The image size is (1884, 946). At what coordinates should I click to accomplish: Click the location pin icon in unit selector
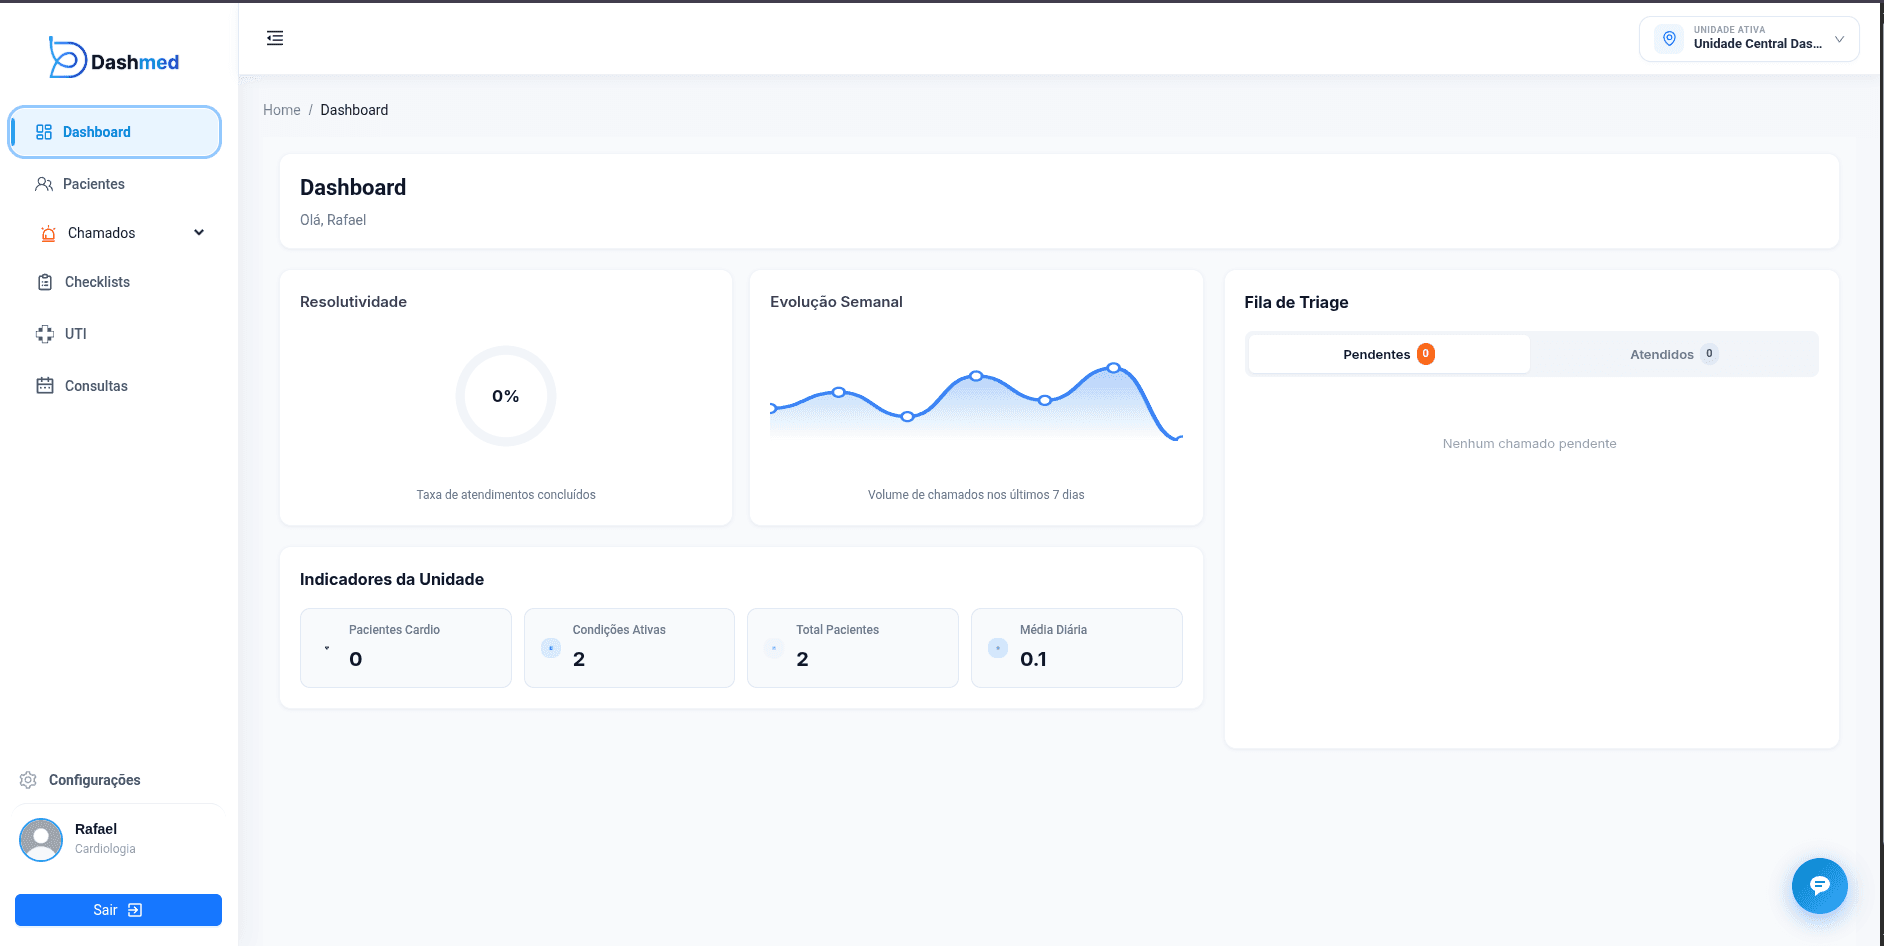[x=1669, y=39]
